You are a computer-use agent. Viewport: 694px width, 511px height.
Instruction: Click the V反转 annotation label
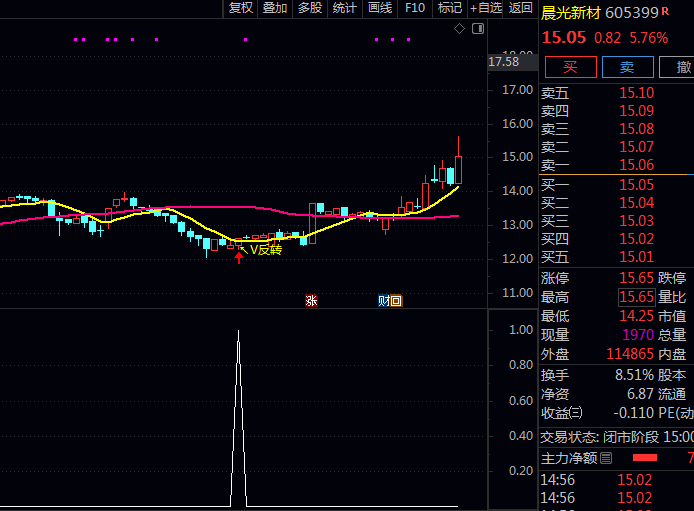pos(266,250)
